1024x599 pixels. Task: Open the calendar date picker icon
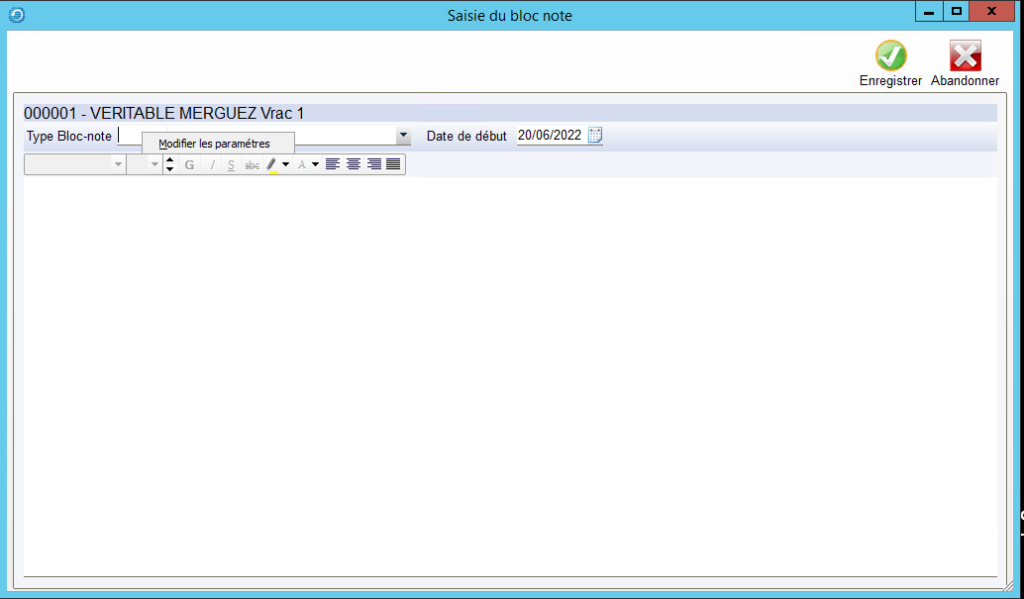(x=595, y=136)
